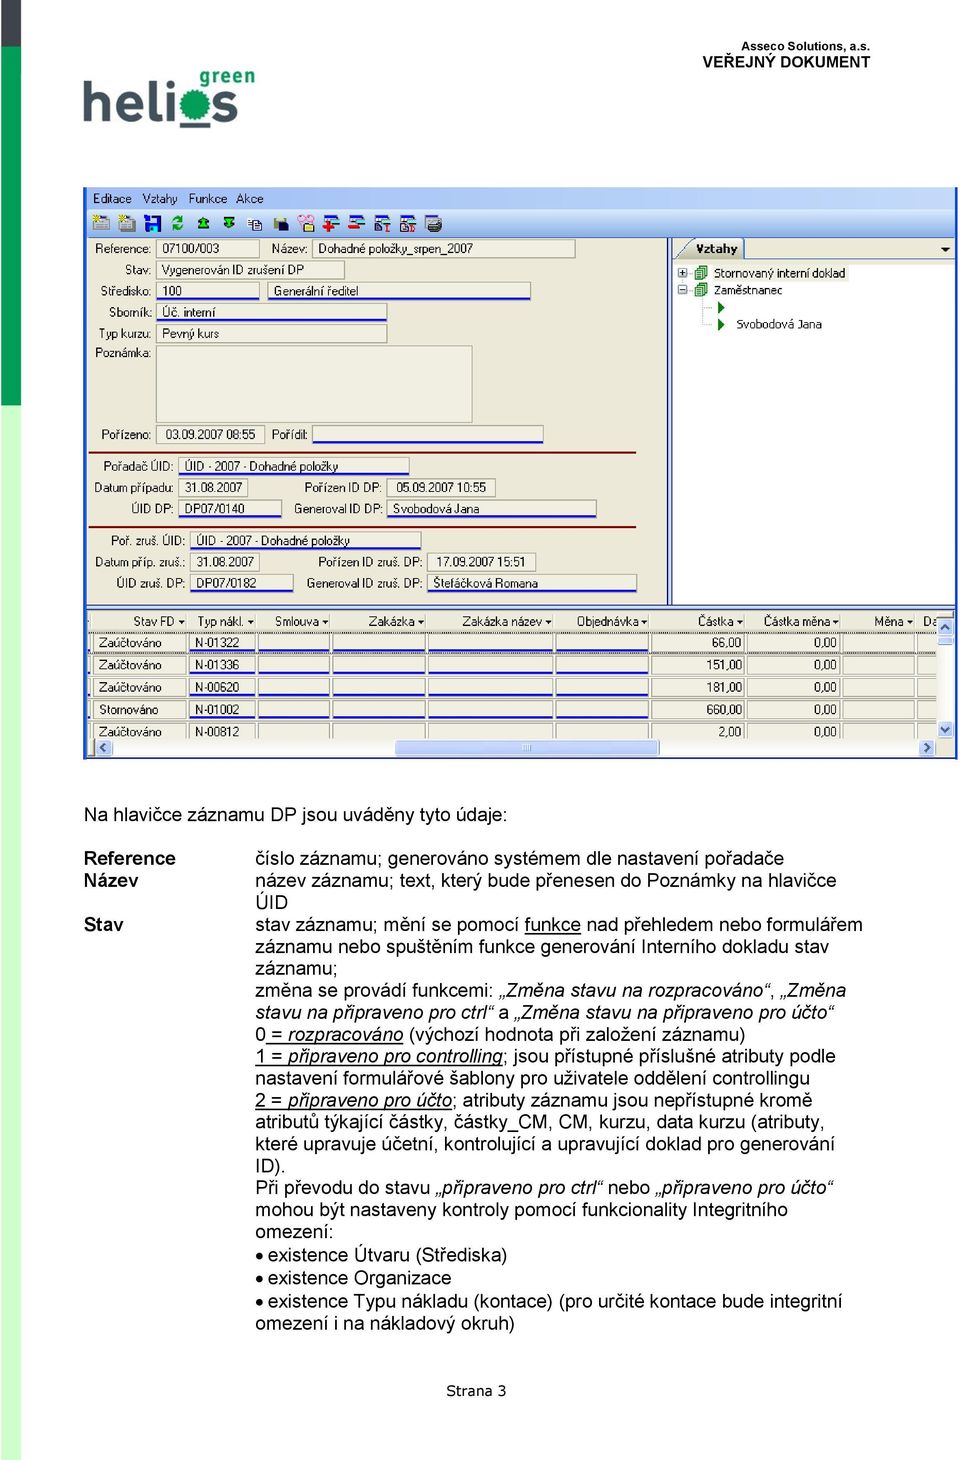Click the Generoval ID zruš. DP Štefáčková Romana field
The image size is (960, 1460).
[532, 583]
